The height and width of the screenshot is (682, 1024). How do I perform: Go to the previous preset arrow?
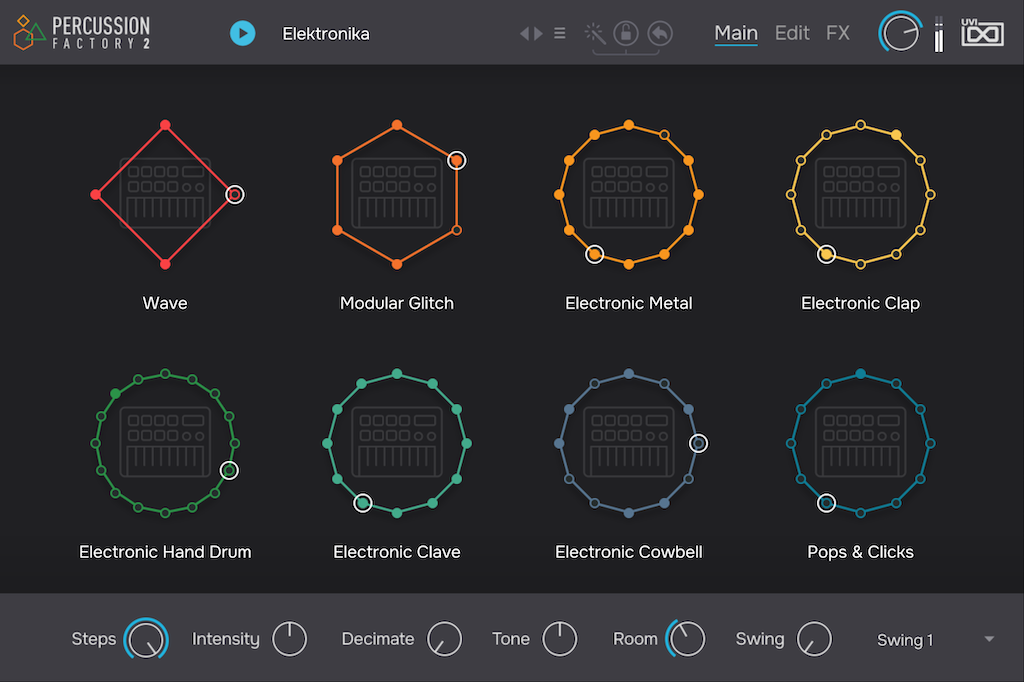[524, 33]
